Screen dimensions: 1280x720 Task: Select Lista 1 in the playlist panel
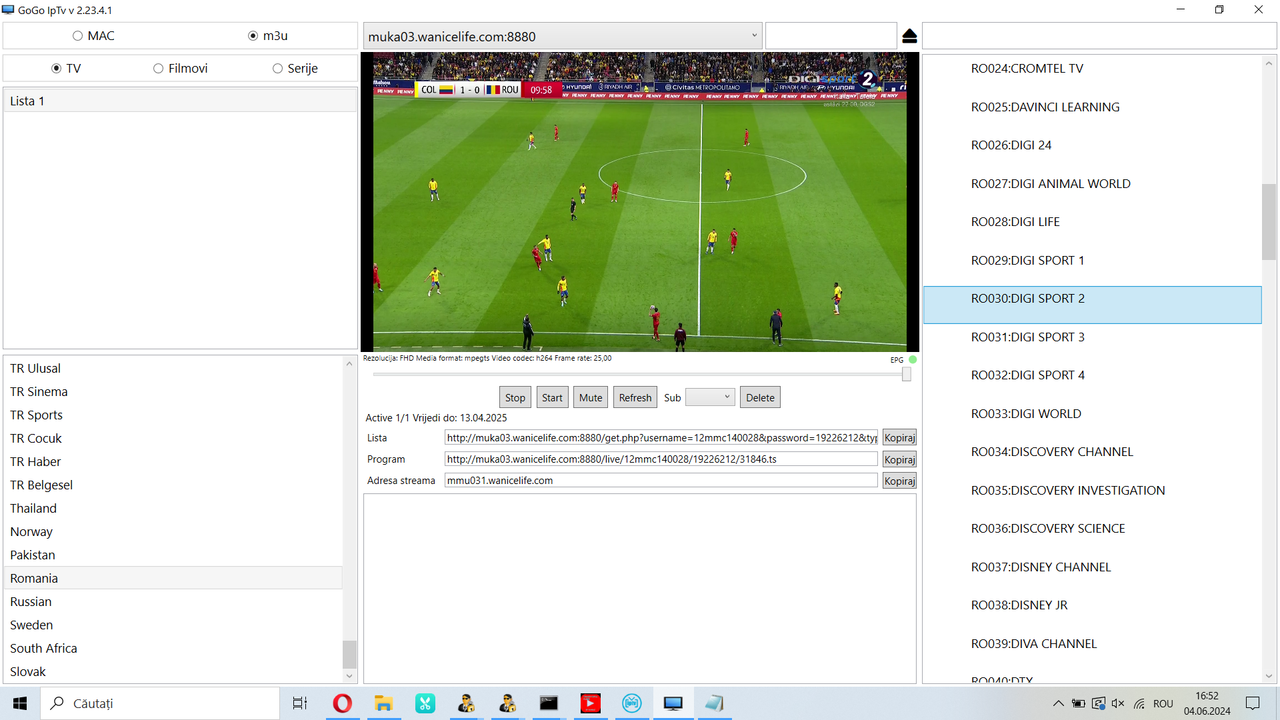(x=180, y=101)
